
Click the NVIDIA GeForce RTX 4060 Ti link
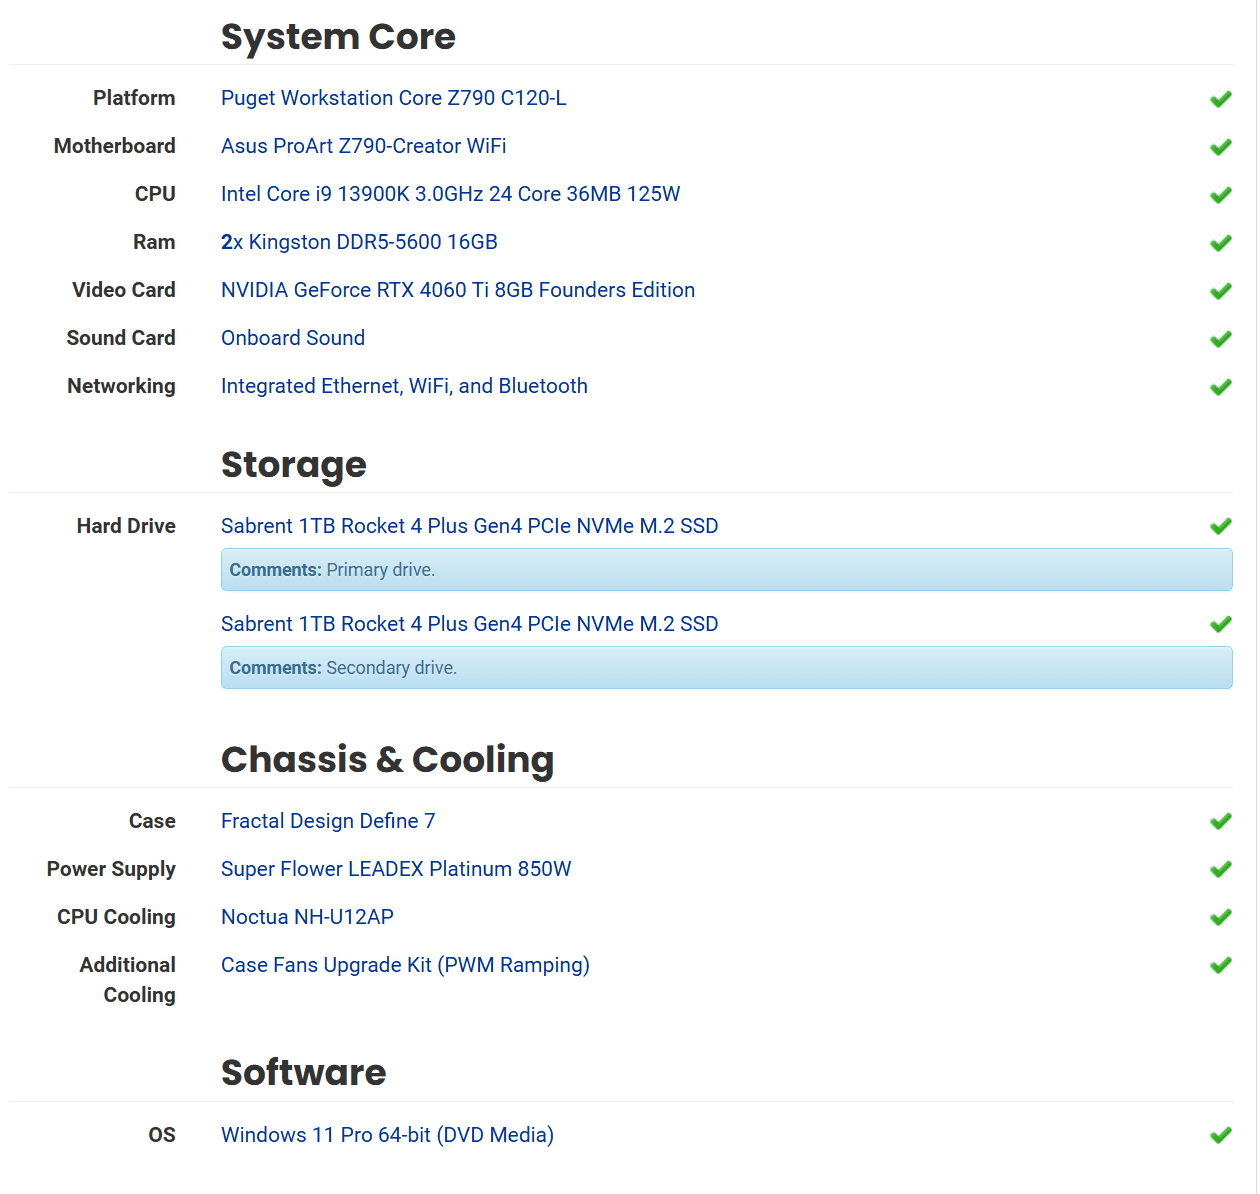click(457, 290)
